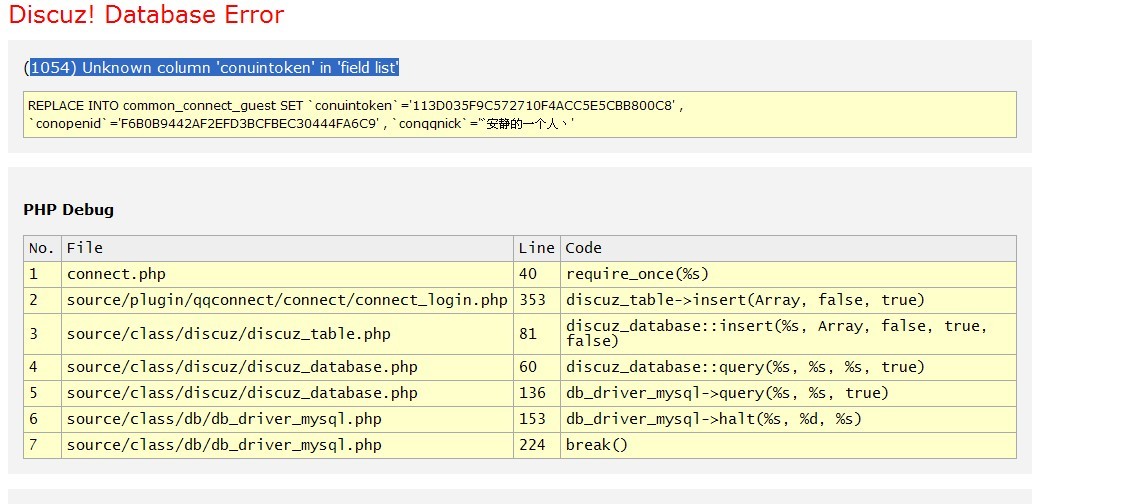Click the 'No.' column header

click(42, 248)
